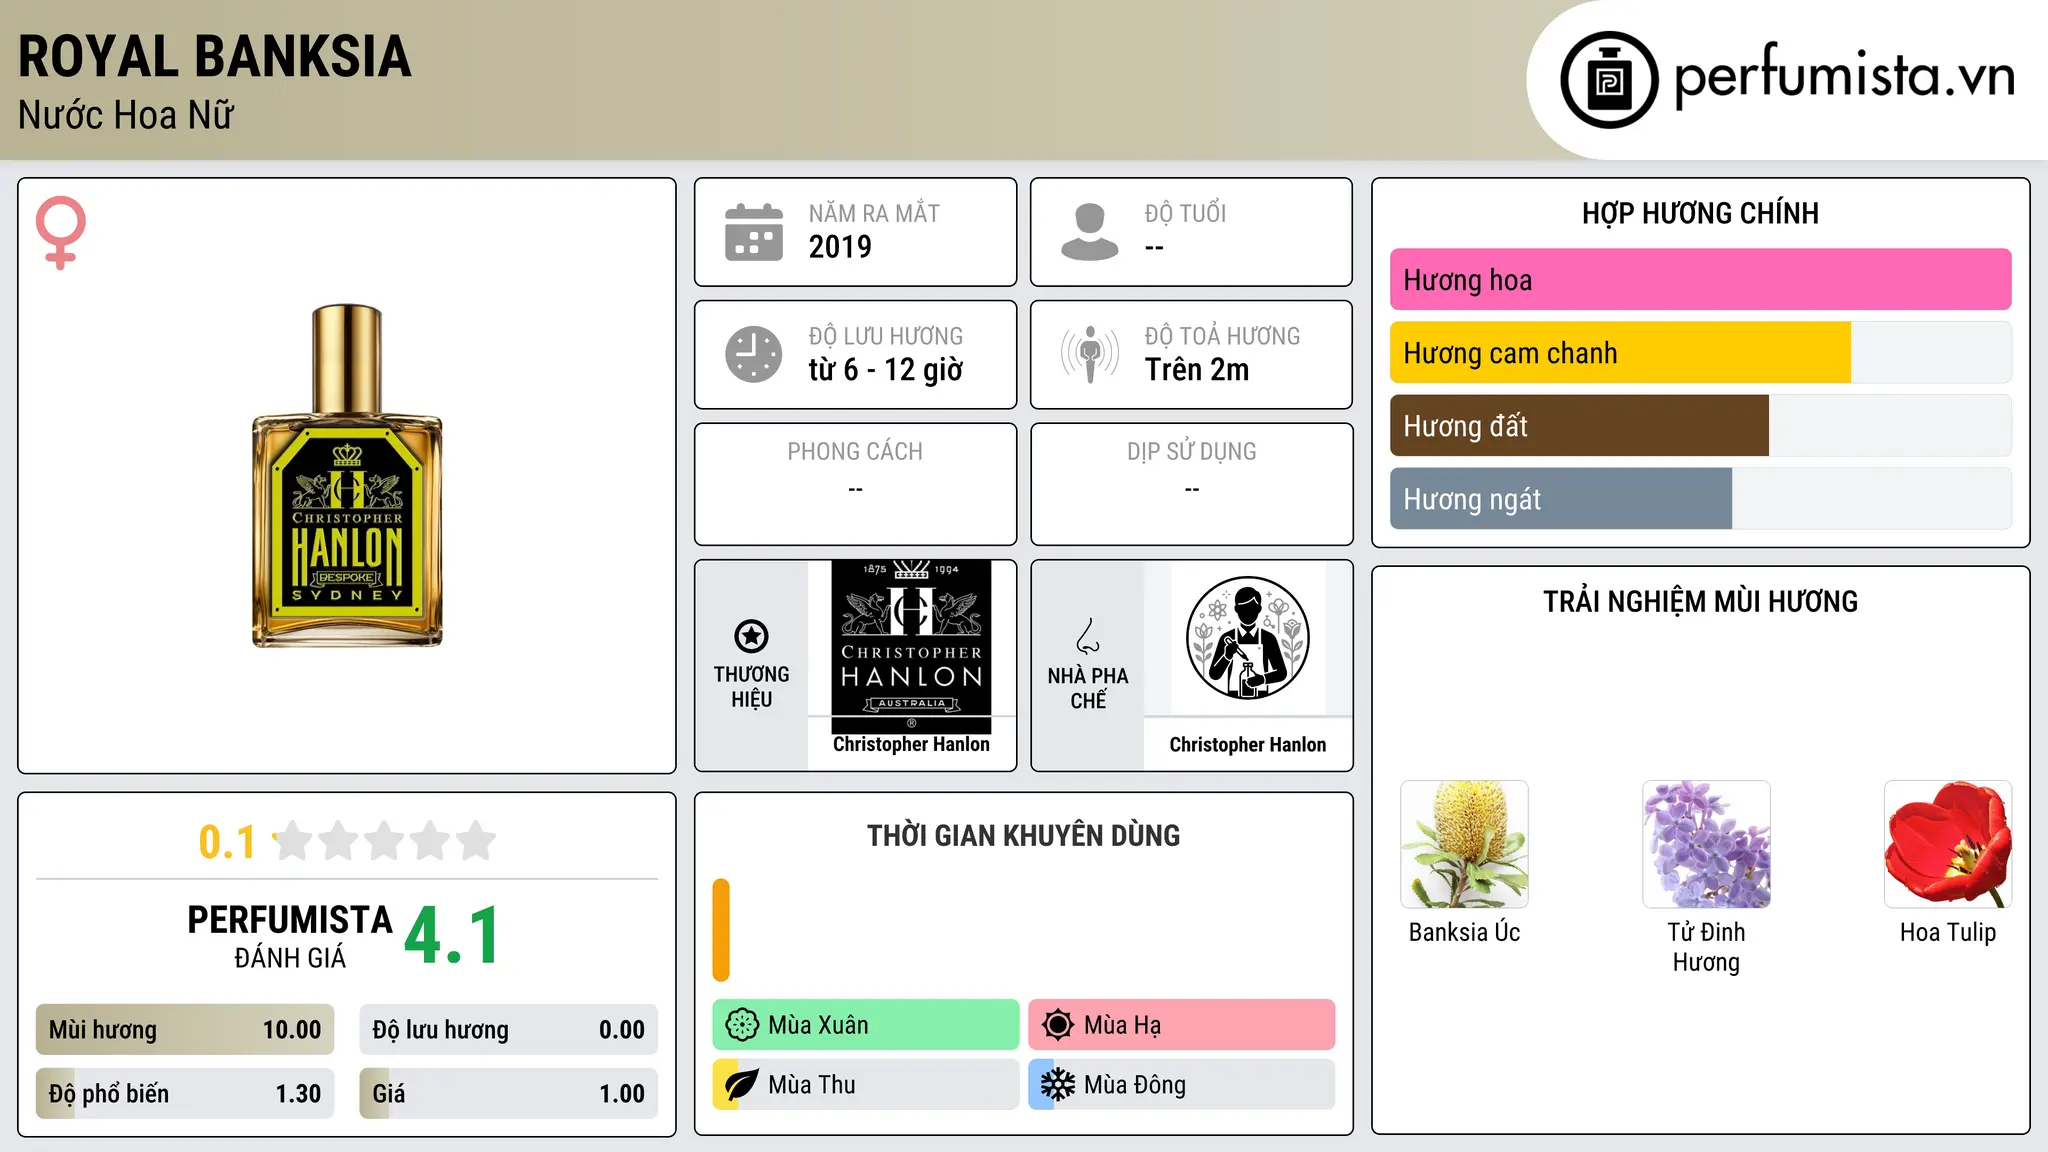Select the Hoa Tulip note image
Image resolution: width=2048 pixels, height=1152 pixels.
pos(1948,844)
